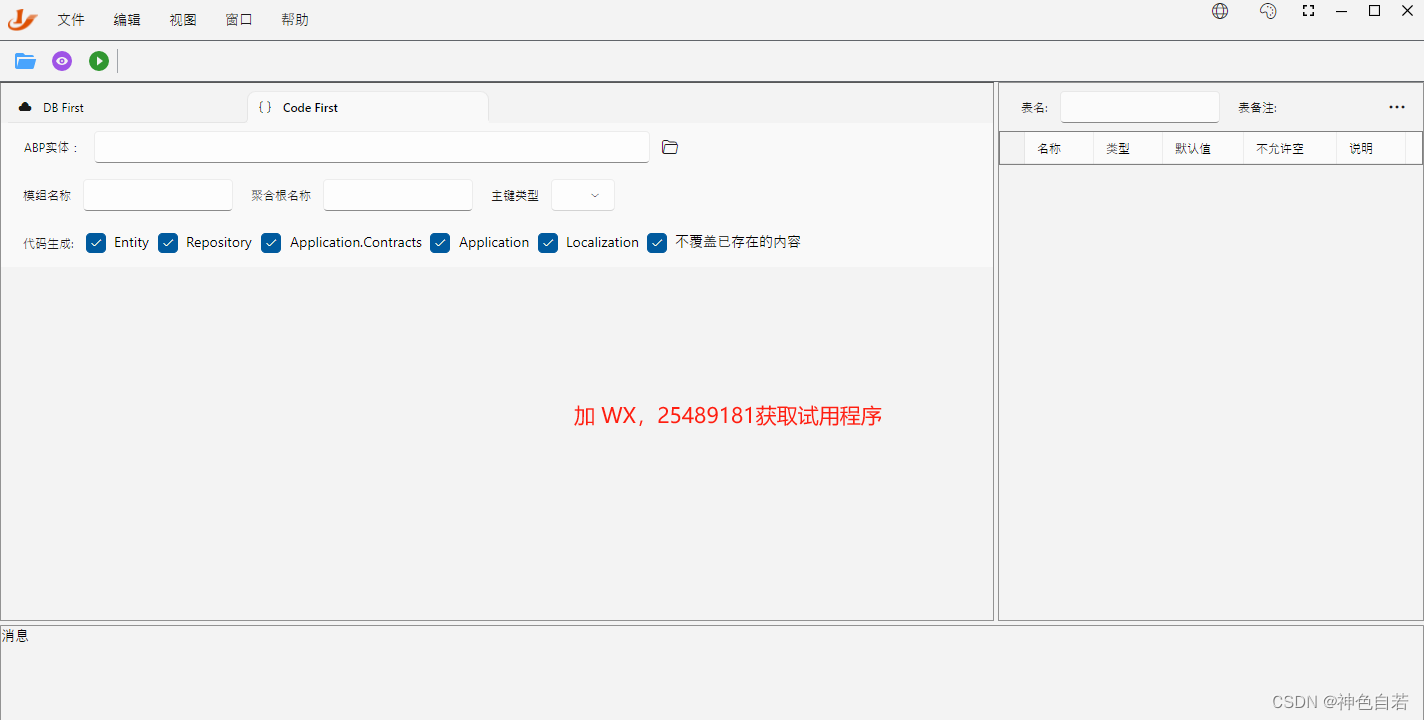The height and width of the screenshot is (720, 1424).
Task: Click the green play run icon
Action: pos(98,61)
